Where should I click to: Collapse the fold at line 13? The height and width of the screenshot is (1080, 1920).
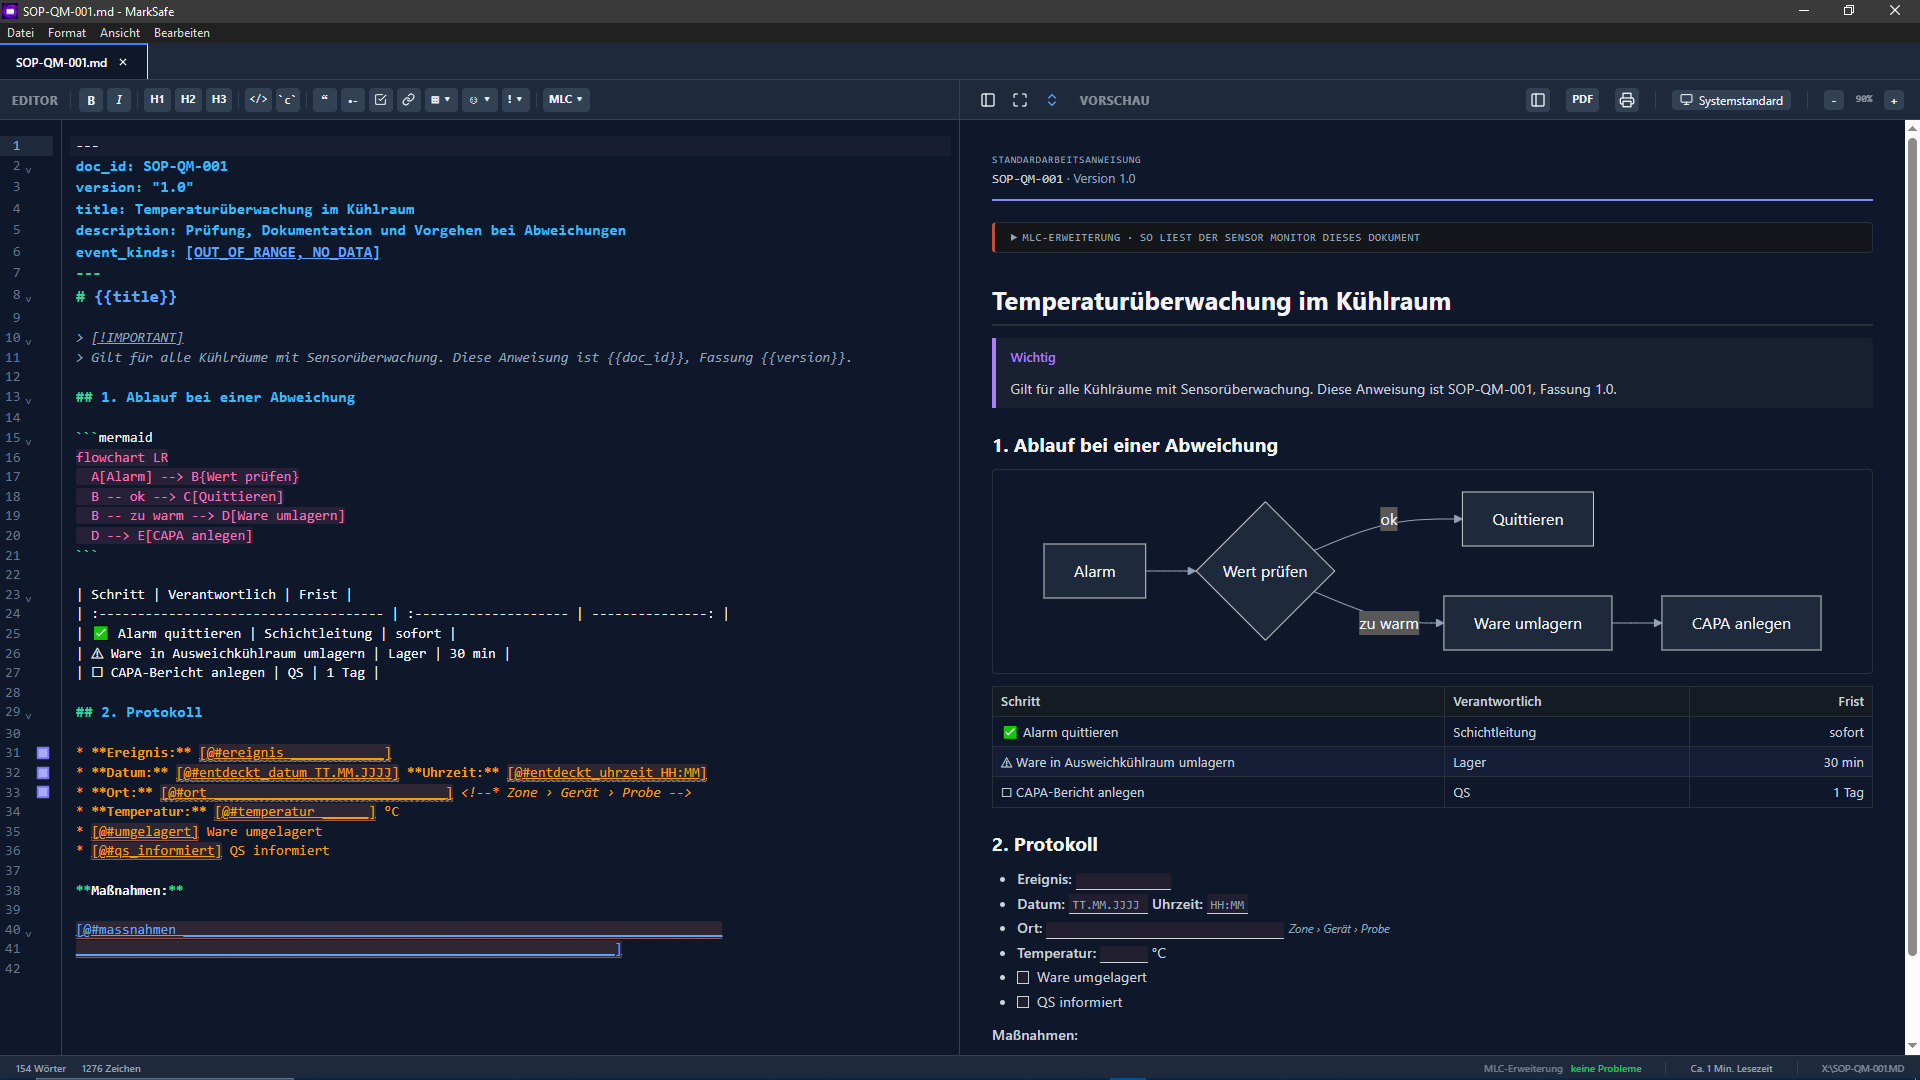(x=28, y=399)
